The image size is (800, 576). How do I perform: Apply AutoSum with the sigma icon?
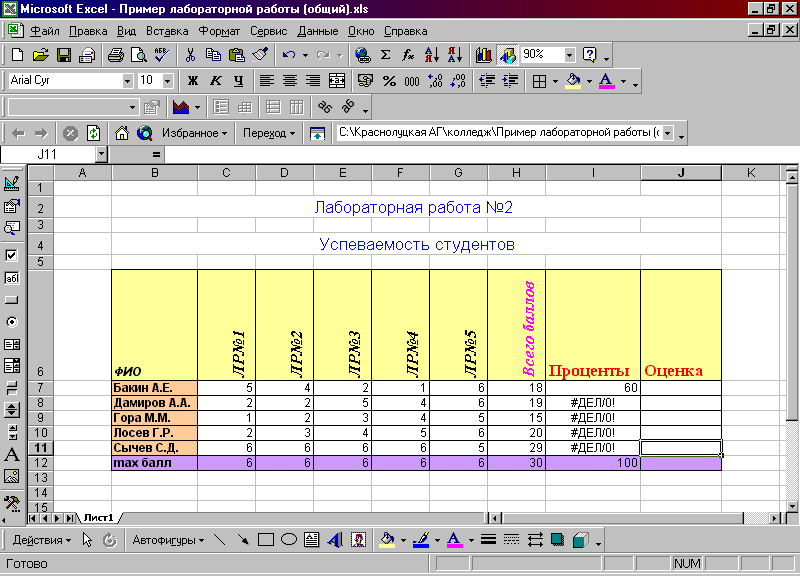(x=386, y=55)
